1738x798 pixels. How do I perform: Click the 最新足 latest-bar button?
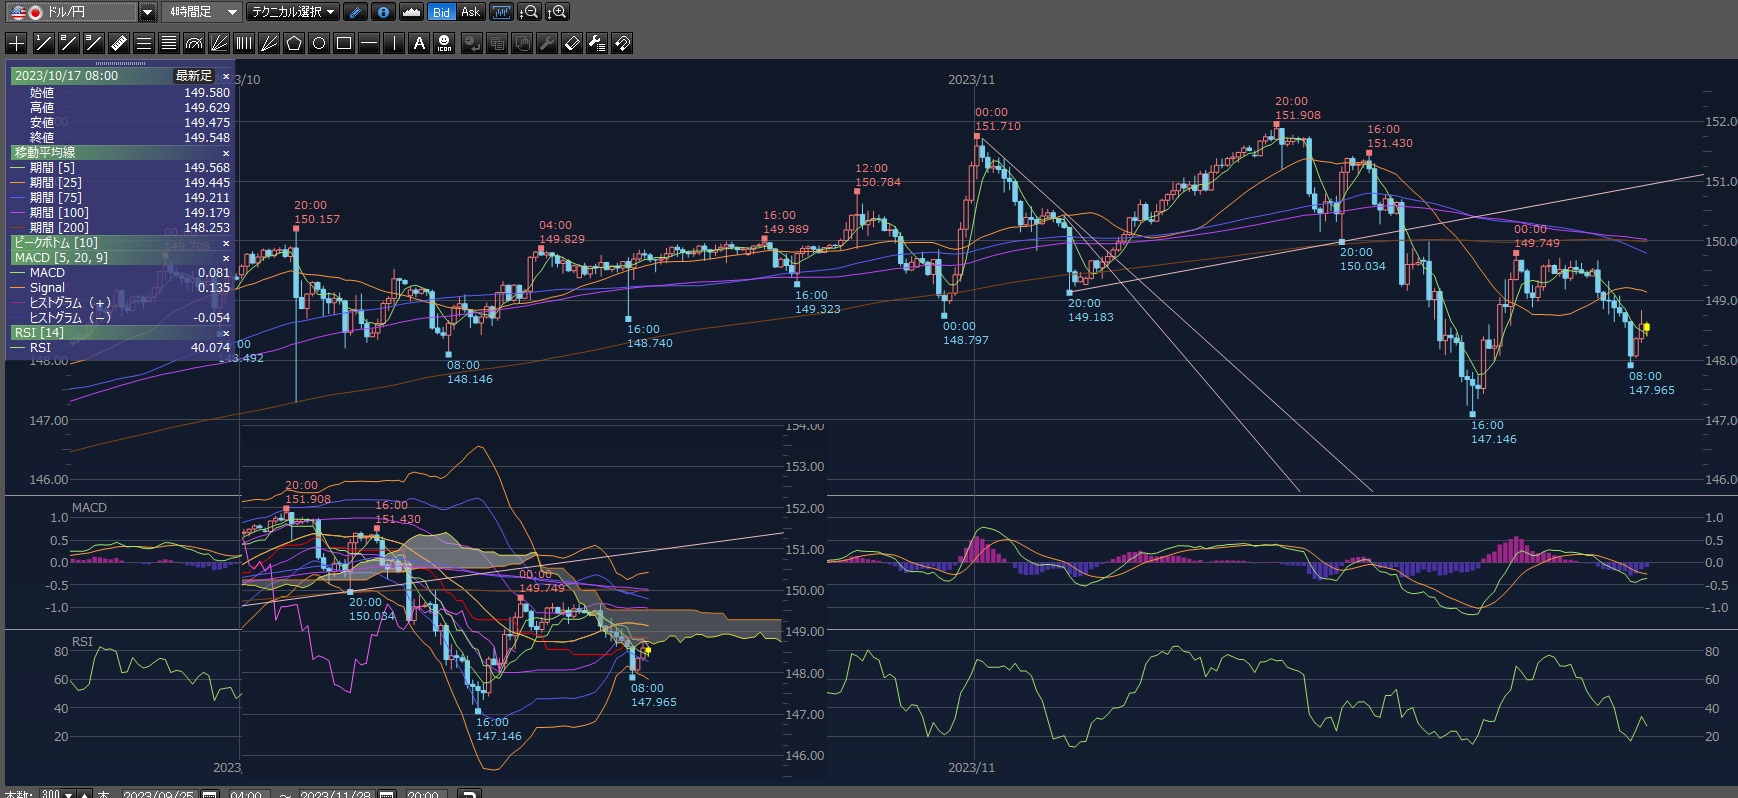194,76
